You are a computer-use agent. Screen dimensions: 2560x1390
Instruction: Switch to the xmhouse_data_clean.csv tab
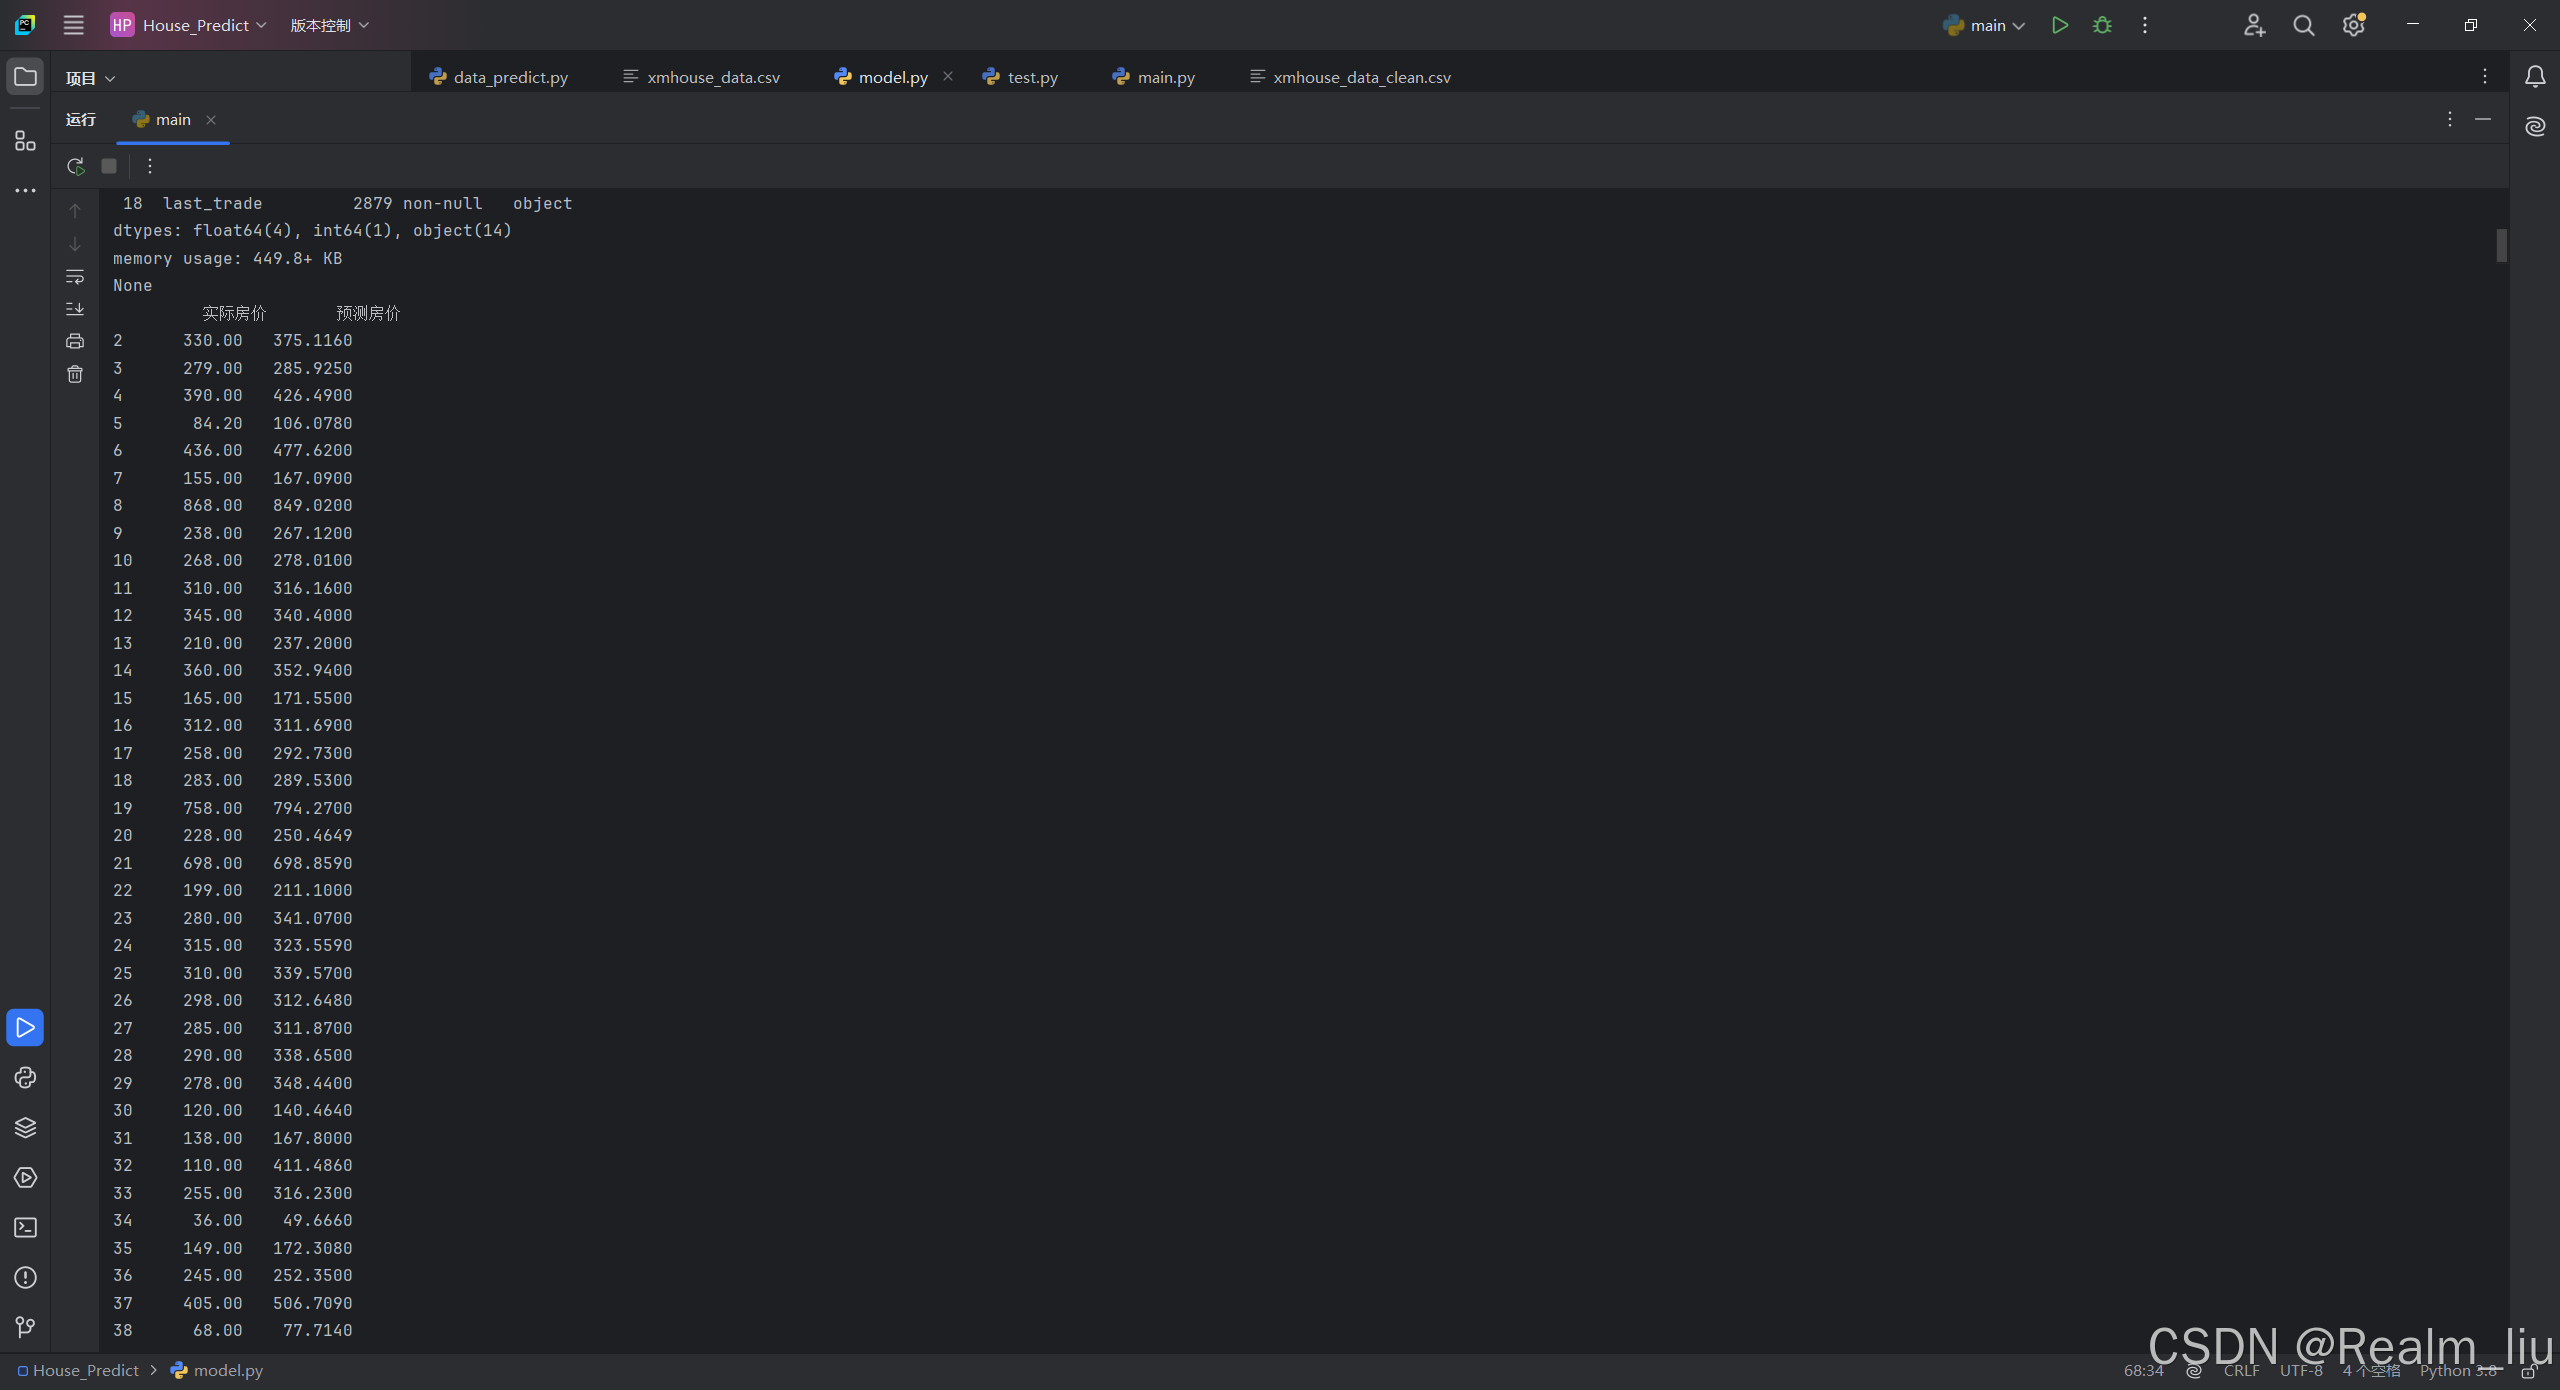[1361, 77]
